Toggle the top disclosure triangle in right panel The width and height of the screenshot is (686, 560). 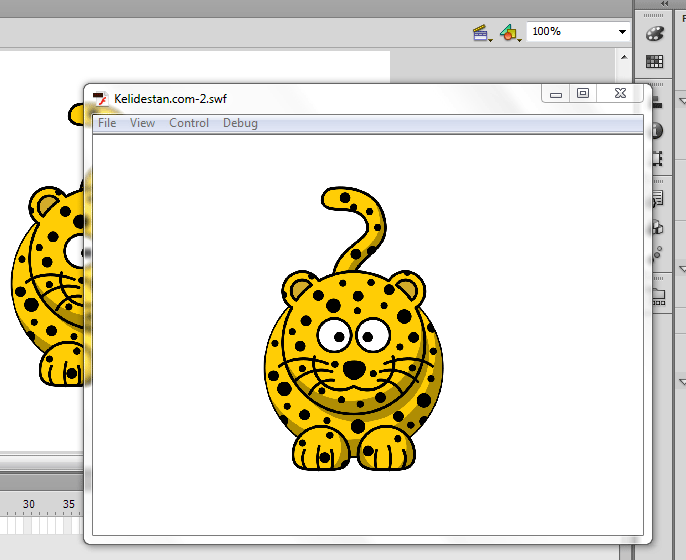[682, 101]
